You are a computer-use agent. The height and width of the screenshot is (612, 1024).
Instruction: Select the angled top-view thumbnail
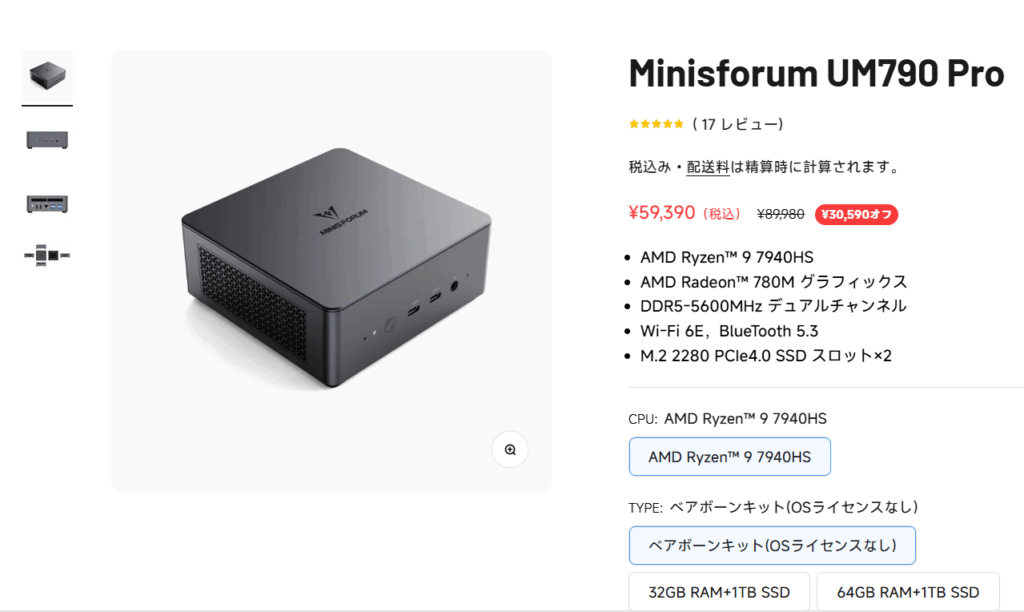point(47,75)
